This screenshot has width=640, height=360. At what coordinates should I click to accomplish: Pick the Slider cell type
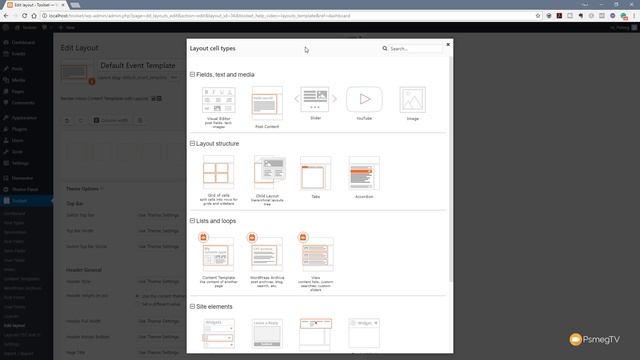pos(316,103)
